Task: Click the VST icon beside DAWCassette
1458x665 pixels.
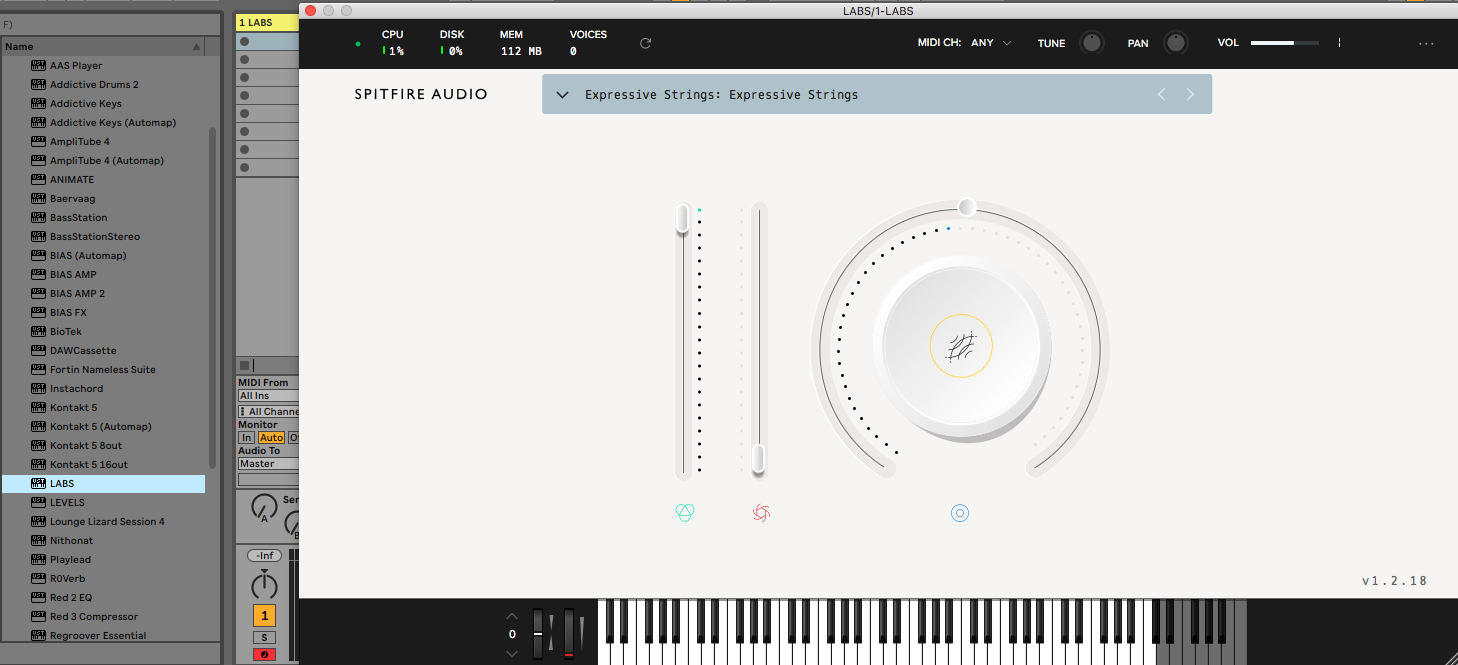Action: (38, 350)
